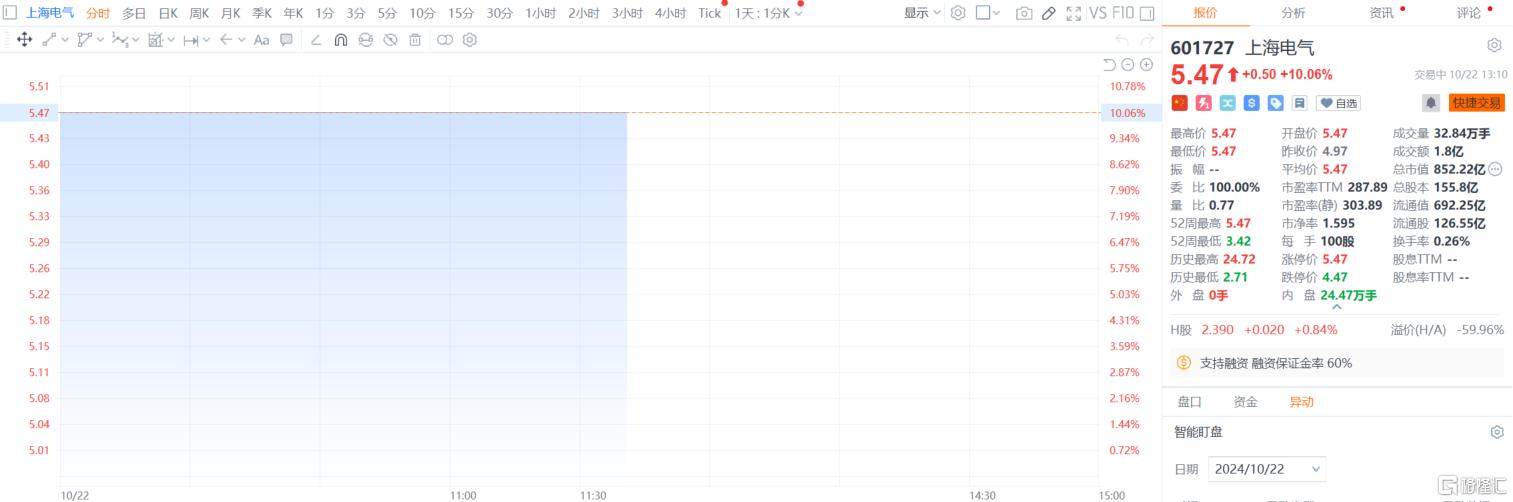
Task: Select the horizontal distance ruler tool
Action: pyautogui.click(x=190, y=40)
